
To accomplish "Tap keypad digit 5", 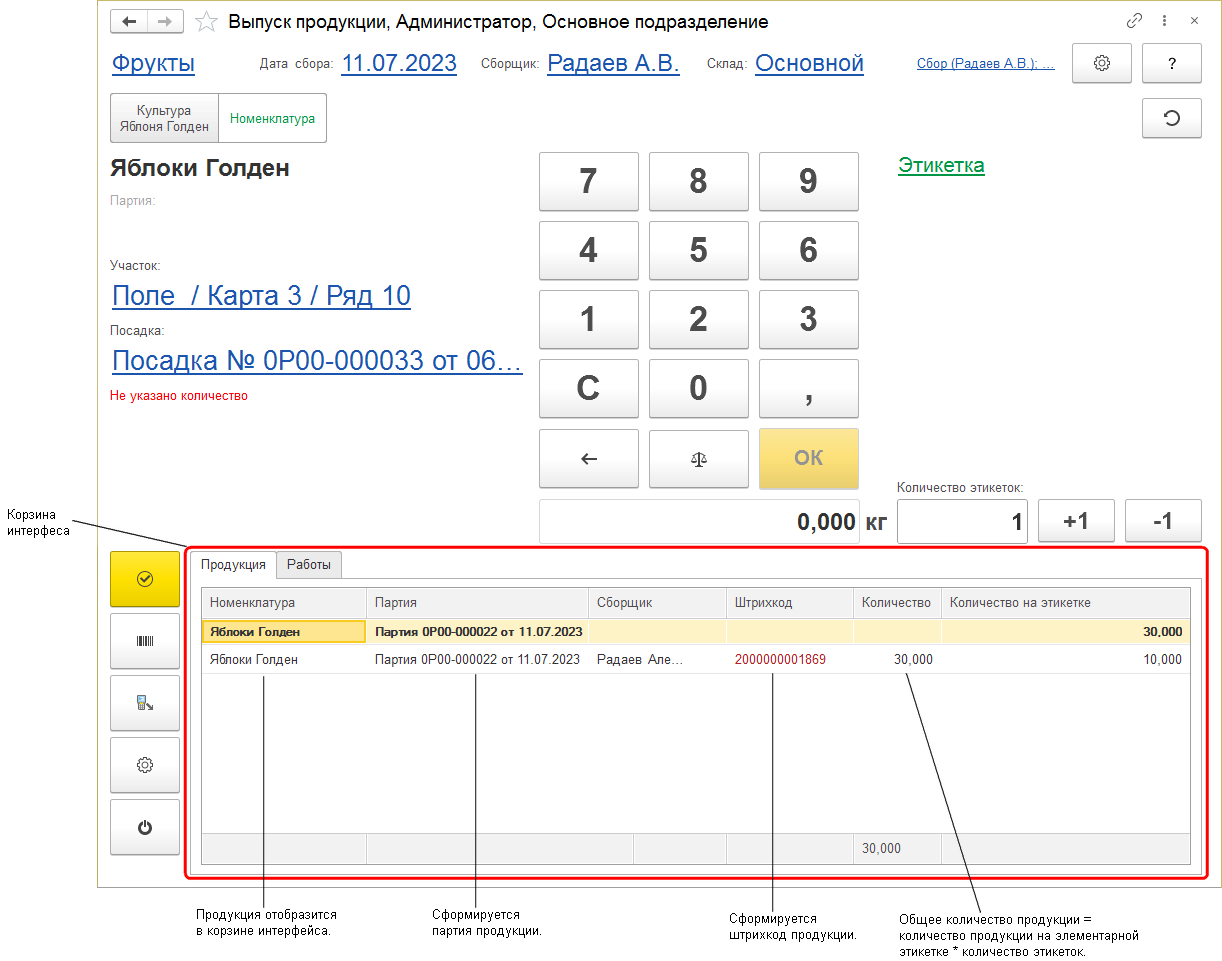I will tap(698, 250).
